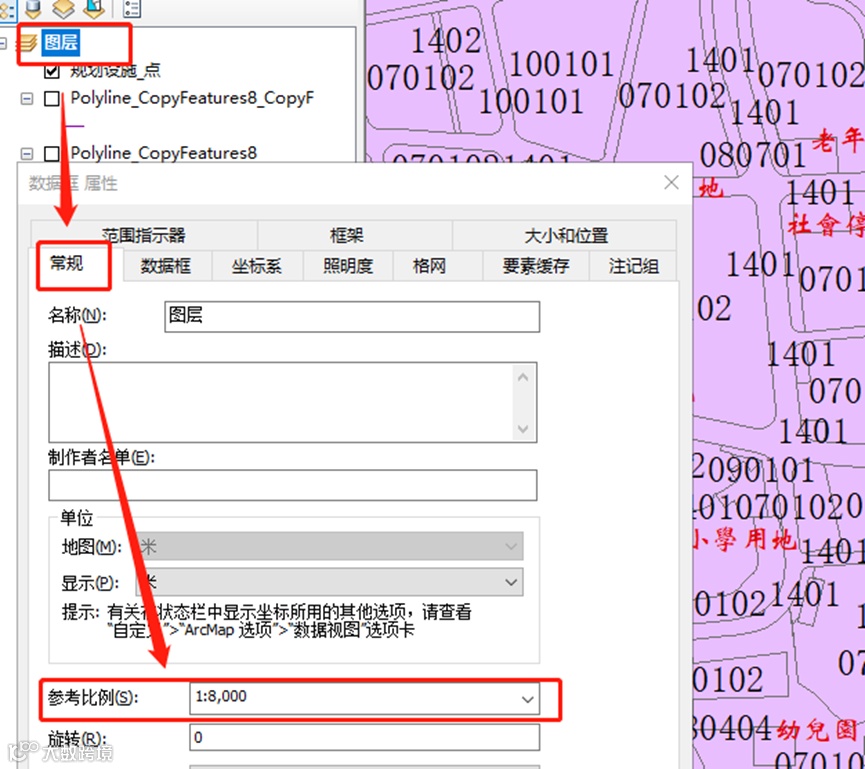Image resolution: width=865 pixels, height=769 pixels.
Task: Select the Polyline_CopyFeatures8 layer name
Action: (x=164, y=153)
